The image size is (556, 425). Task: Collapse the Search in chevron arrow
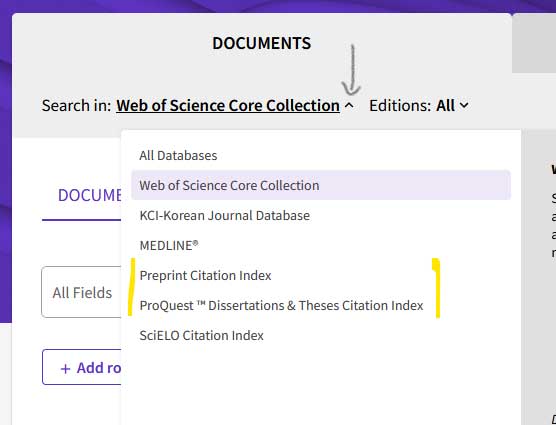349,105
